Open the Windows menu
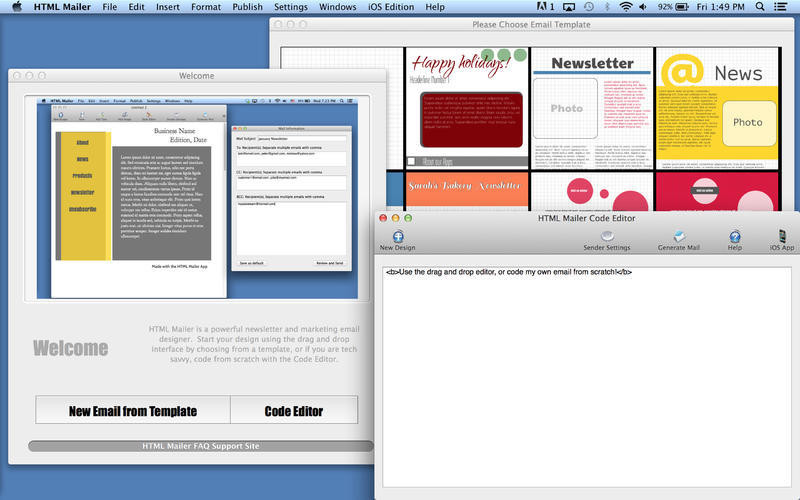The height and width of the screenshot is (500, 800). pyautogui.click(x=337, y=7)
